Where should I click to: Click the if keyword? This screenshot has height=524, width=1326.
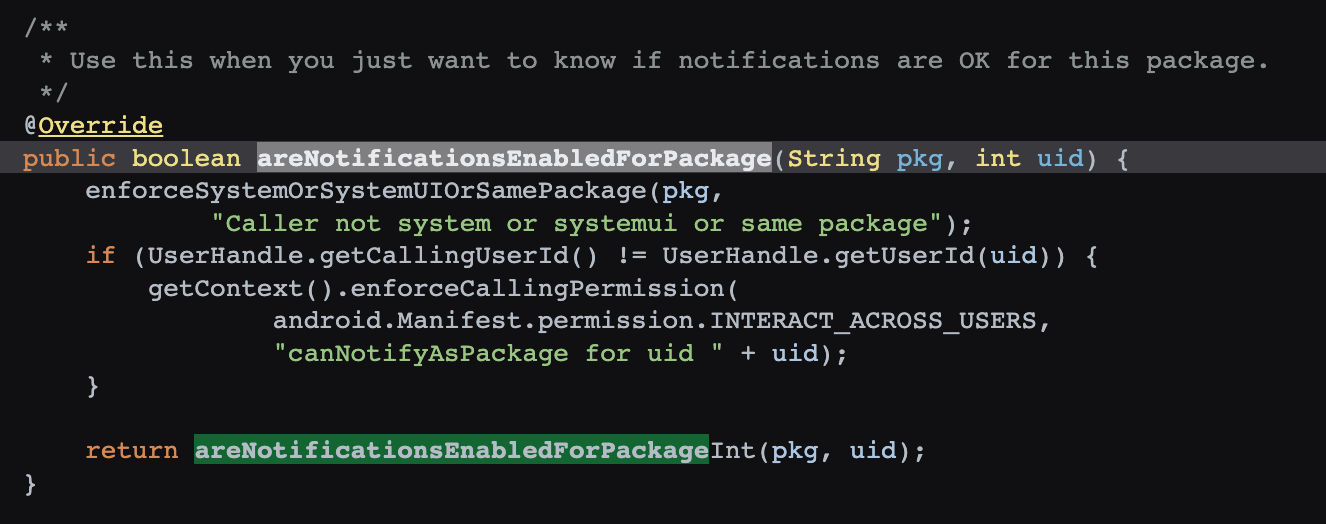tap(100, 256)
